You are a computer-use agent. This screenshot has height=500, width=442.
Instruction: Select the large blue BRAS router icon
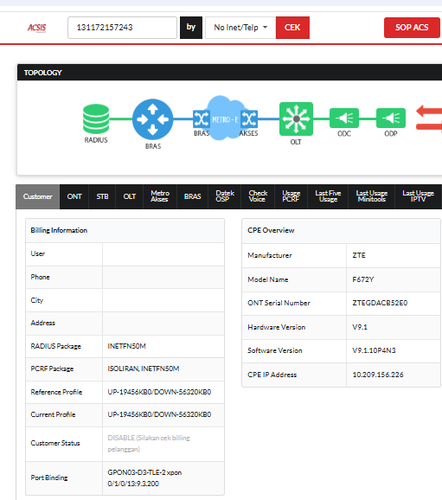[x=153, y=119]
